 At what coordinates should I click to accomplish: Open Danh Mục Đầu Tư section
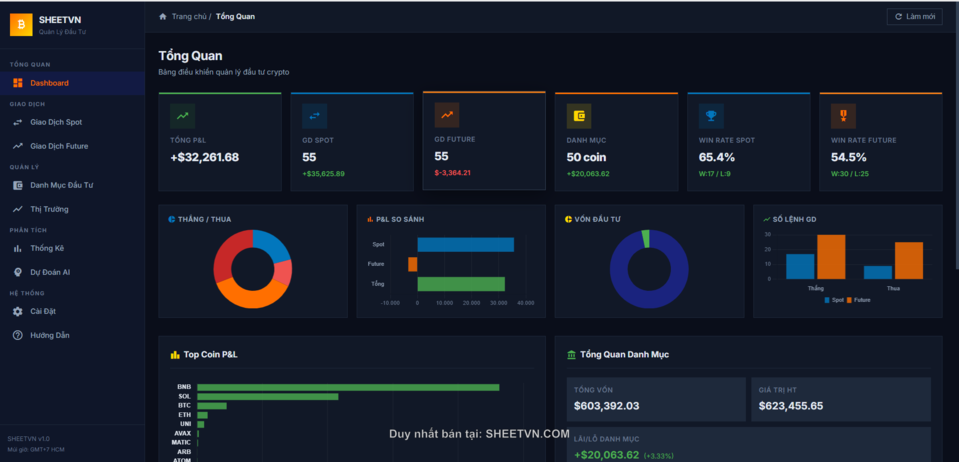[61, 185]
